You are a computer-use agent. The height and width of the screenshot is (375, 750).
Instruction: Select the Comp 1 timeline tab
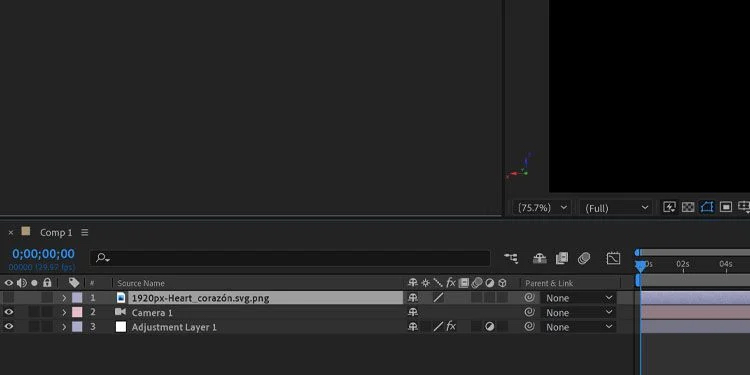point(56,232)
